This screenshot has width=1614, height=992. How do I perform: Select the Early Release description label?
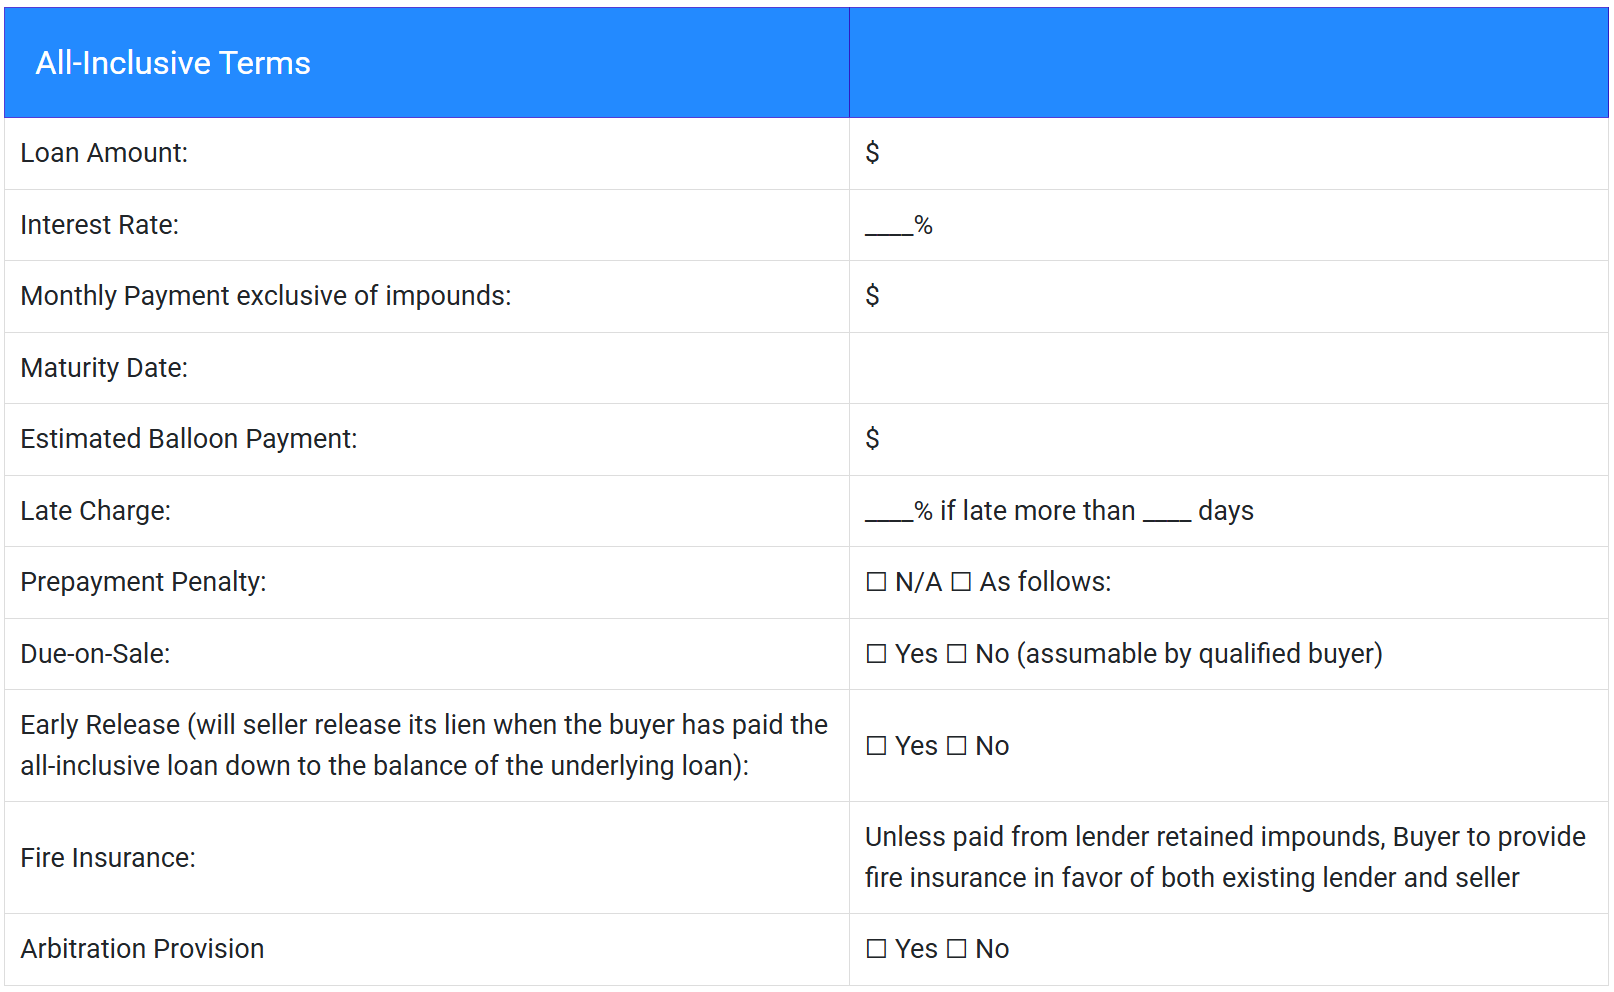(424, 745)
